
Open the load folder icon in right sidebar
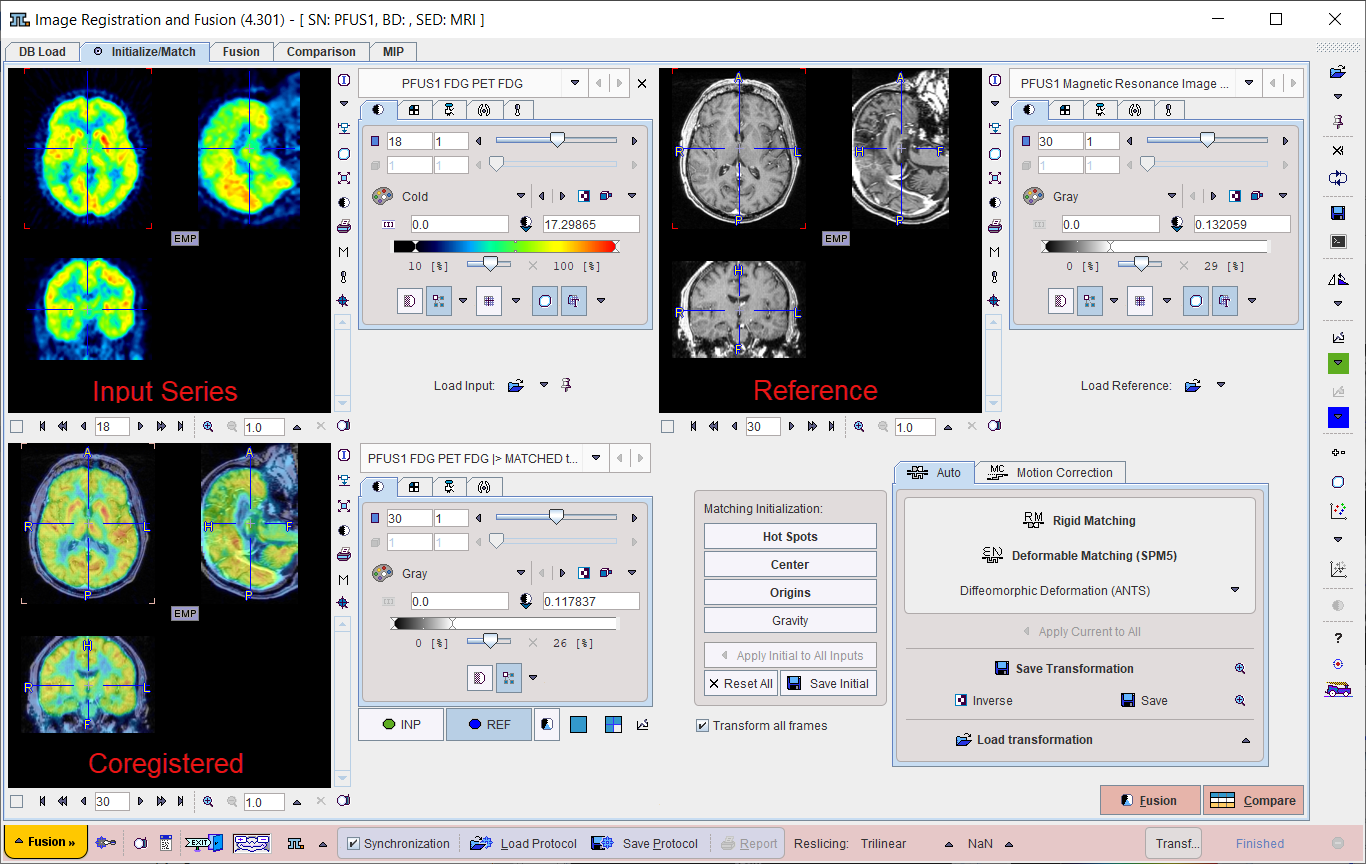(1338, 72)
